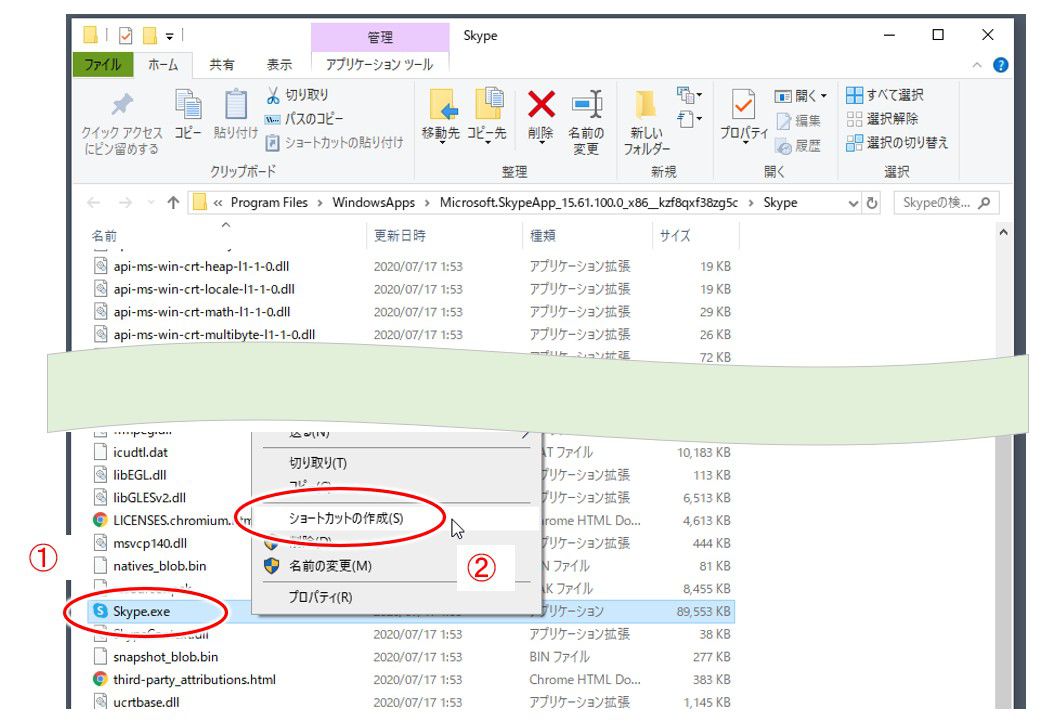Click Invert selection (選択の切り替え)
Image resolution: width=1047 pixels, height=728 pixels.
(x=897, y=142)
